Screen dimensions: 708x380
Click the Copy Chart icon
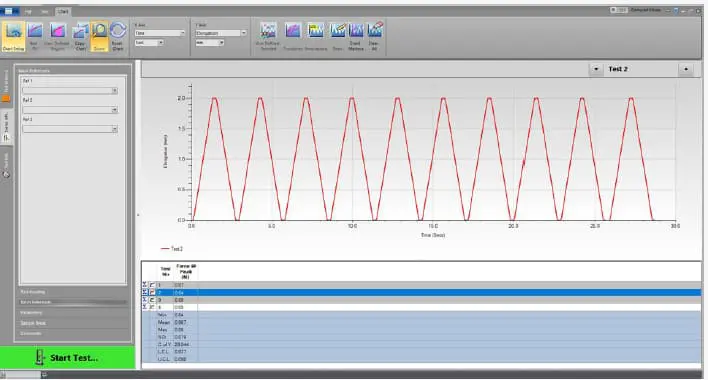[80, 36]
